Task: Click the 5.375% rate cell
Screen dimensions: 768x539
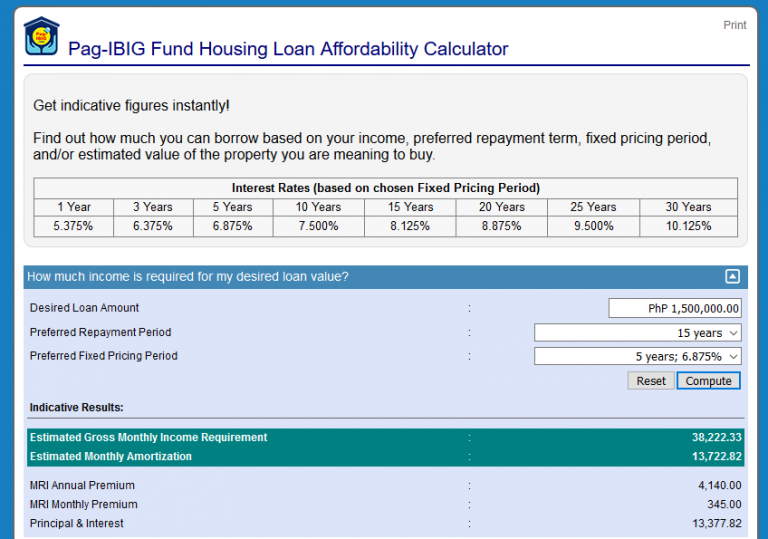Action: coord(73,226)
